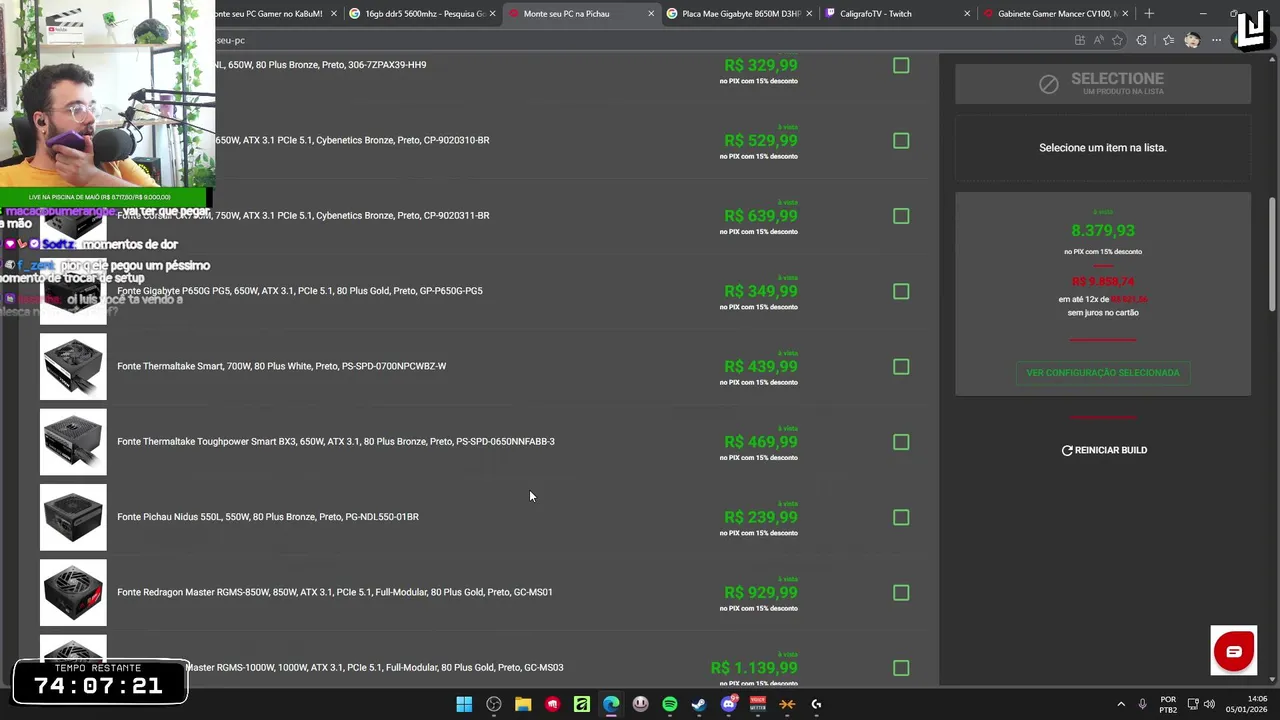Open Thermaltake Toughpower BX3 product image
1280x720 pixels.
click(73, 442)
